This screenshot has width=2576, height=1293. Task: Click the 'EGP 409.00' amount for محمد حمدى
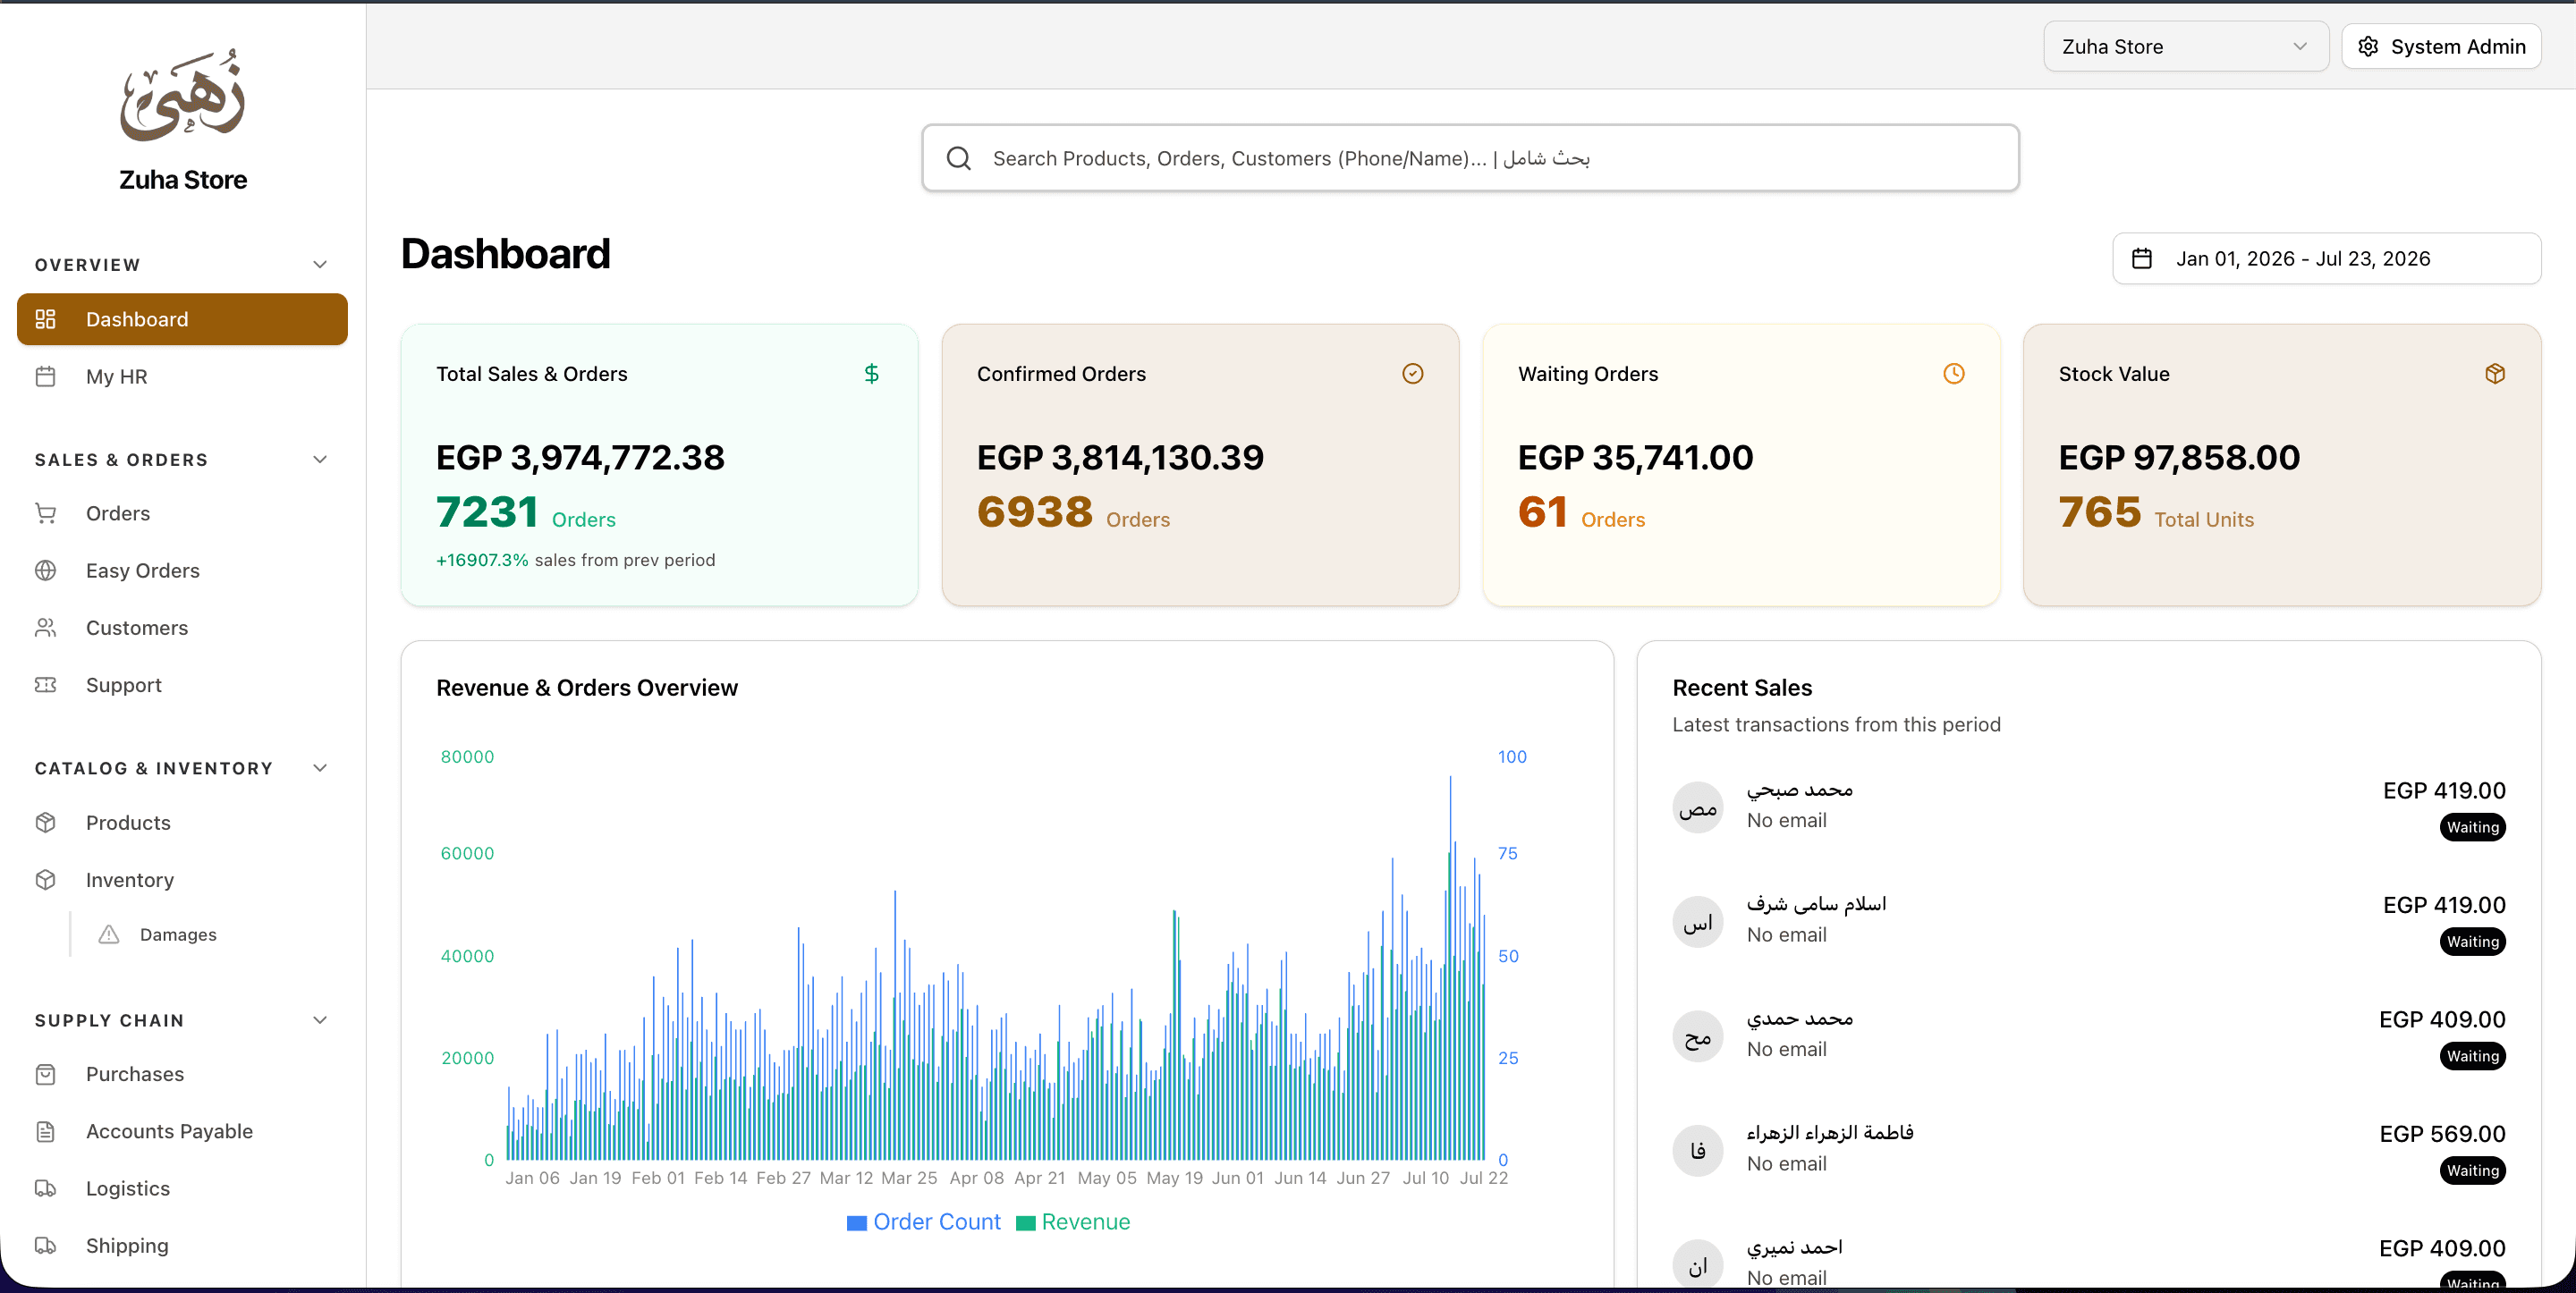click(x=2442, y=1019)
